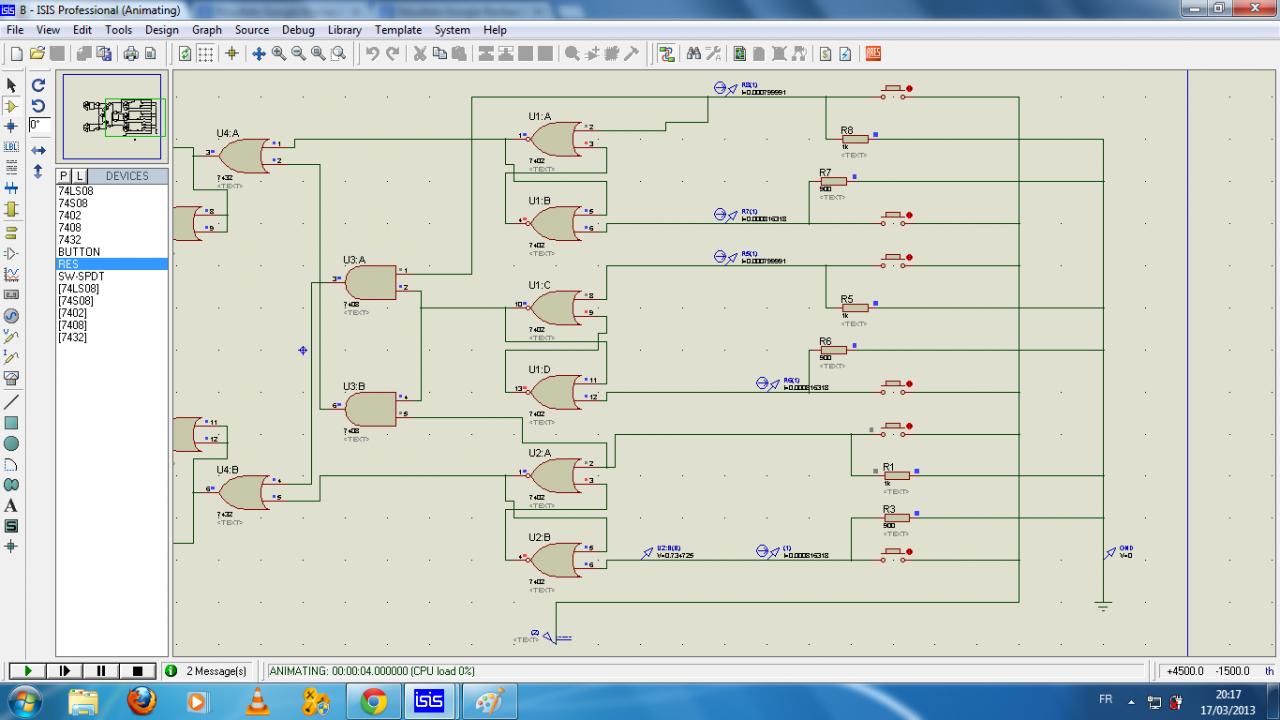The height and width of the screenshot is (720, 1280).
Task: Select the Graph Mode tool
Action: pos(12,274)
